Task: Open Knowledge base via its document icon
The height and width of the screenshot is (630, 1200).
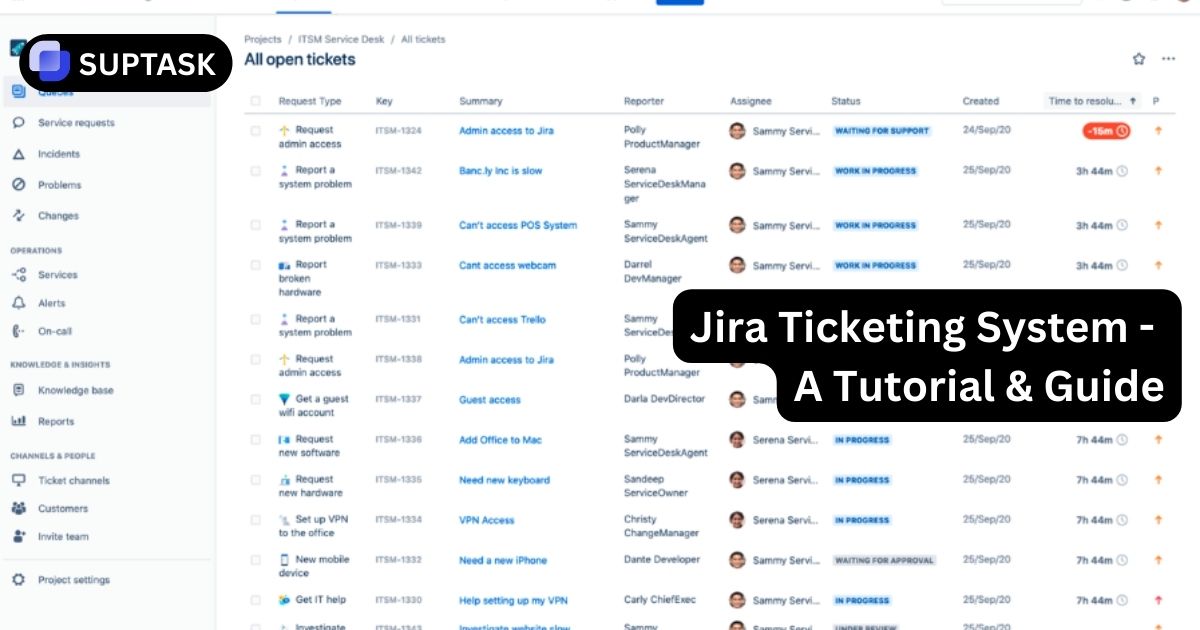Action: tap(18, 390)
